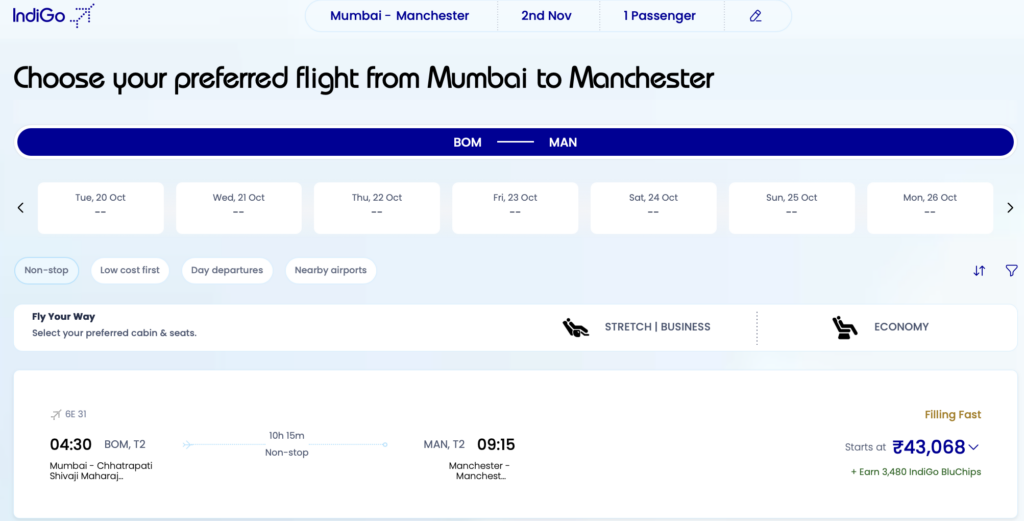Click the Mumbai - Manchester route button

(399, 16)
